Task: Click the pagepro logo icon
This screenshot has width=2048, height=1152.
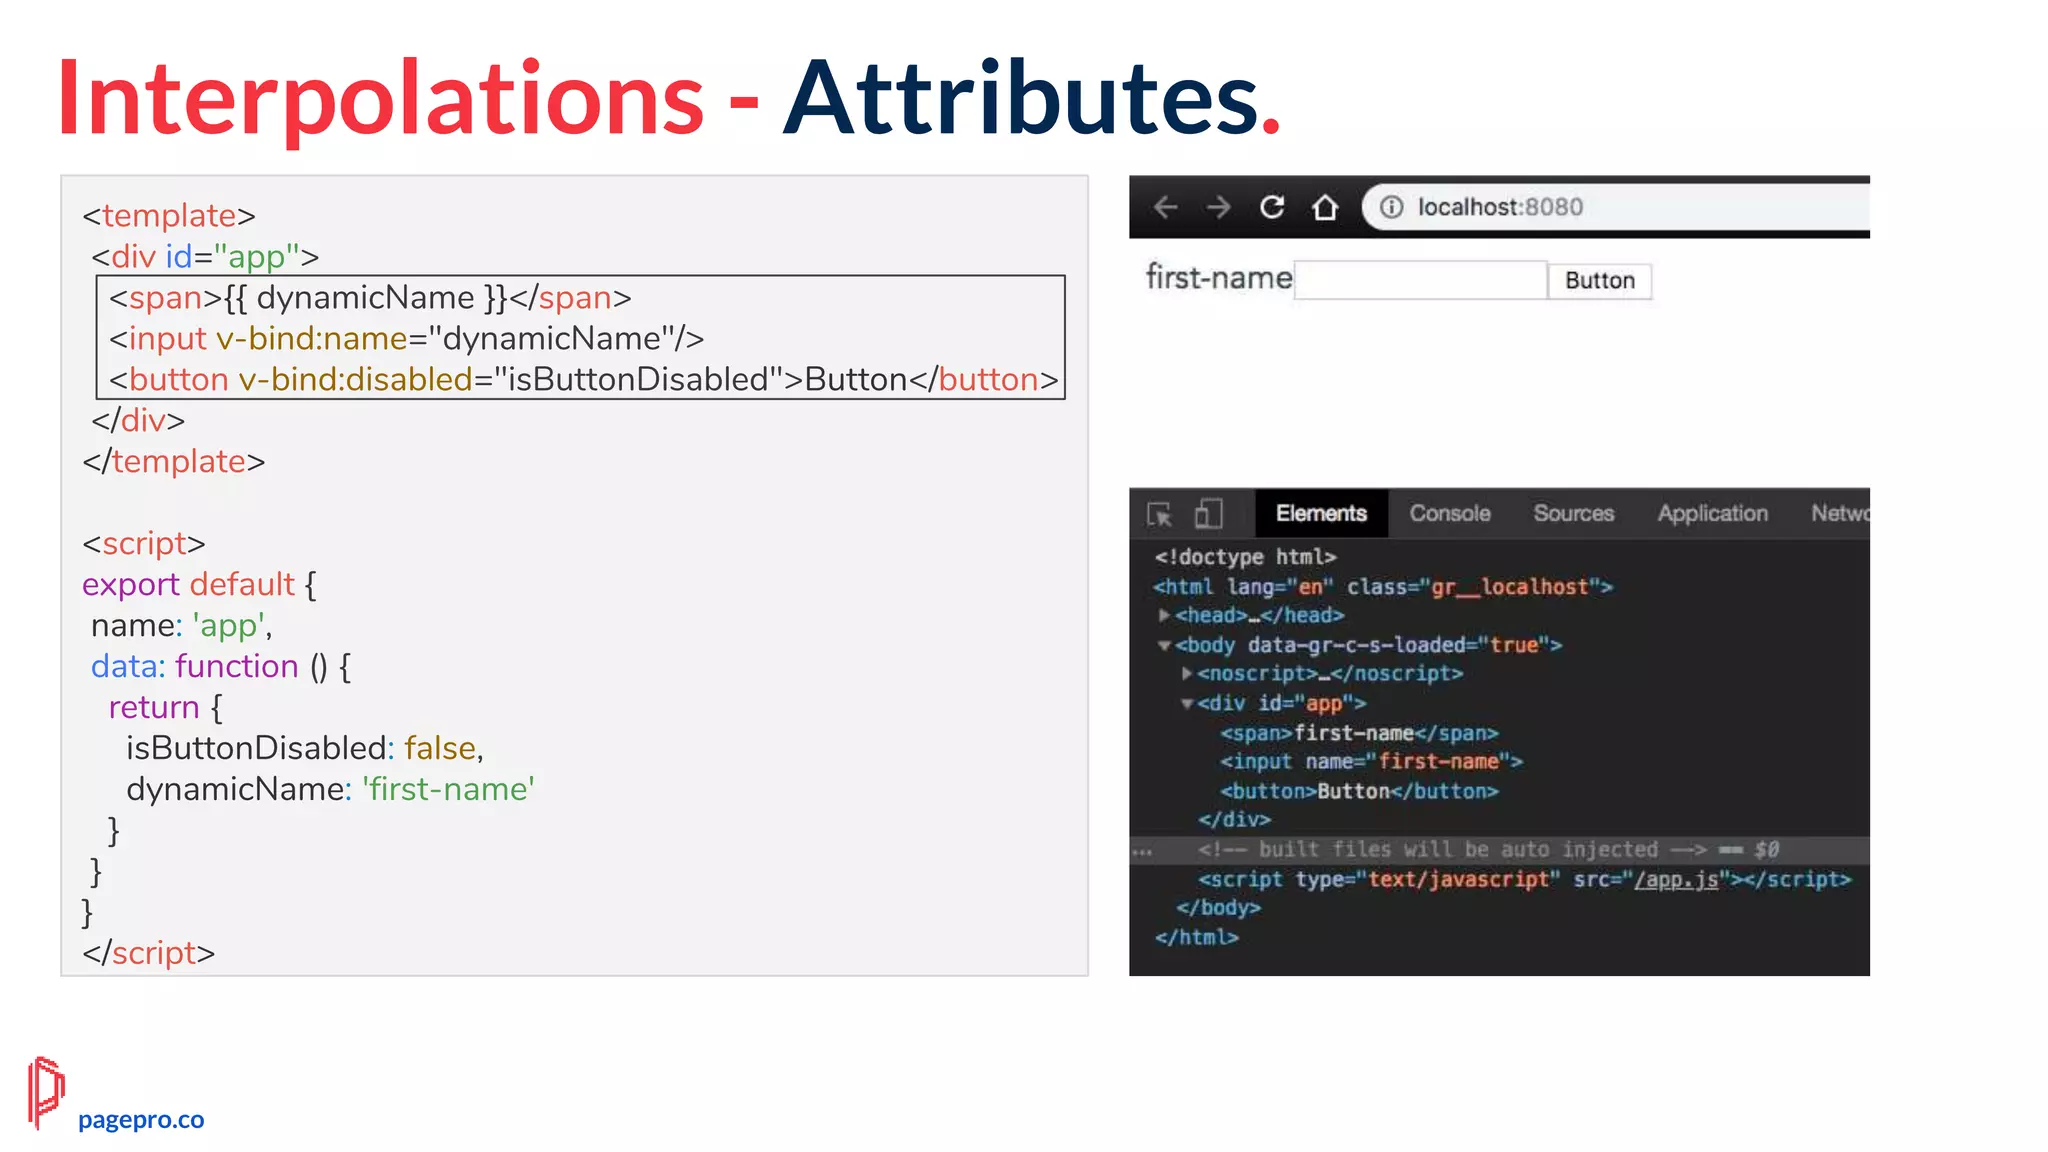Action: pos(45,1092)
